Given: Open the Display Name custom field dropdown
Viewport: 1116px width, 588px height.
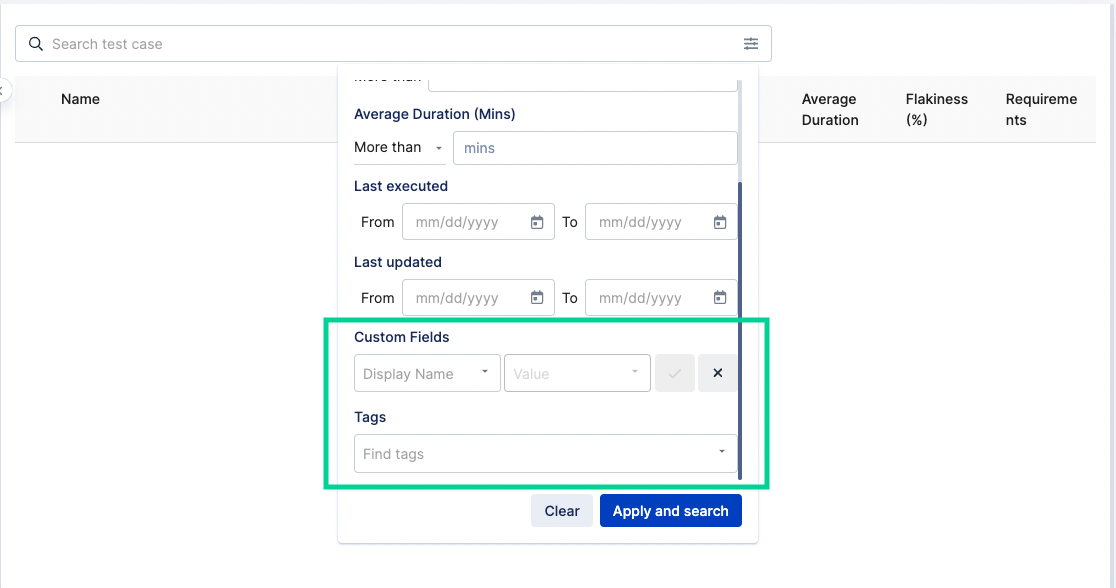Looking at the screenshot, I should point(427,372).
